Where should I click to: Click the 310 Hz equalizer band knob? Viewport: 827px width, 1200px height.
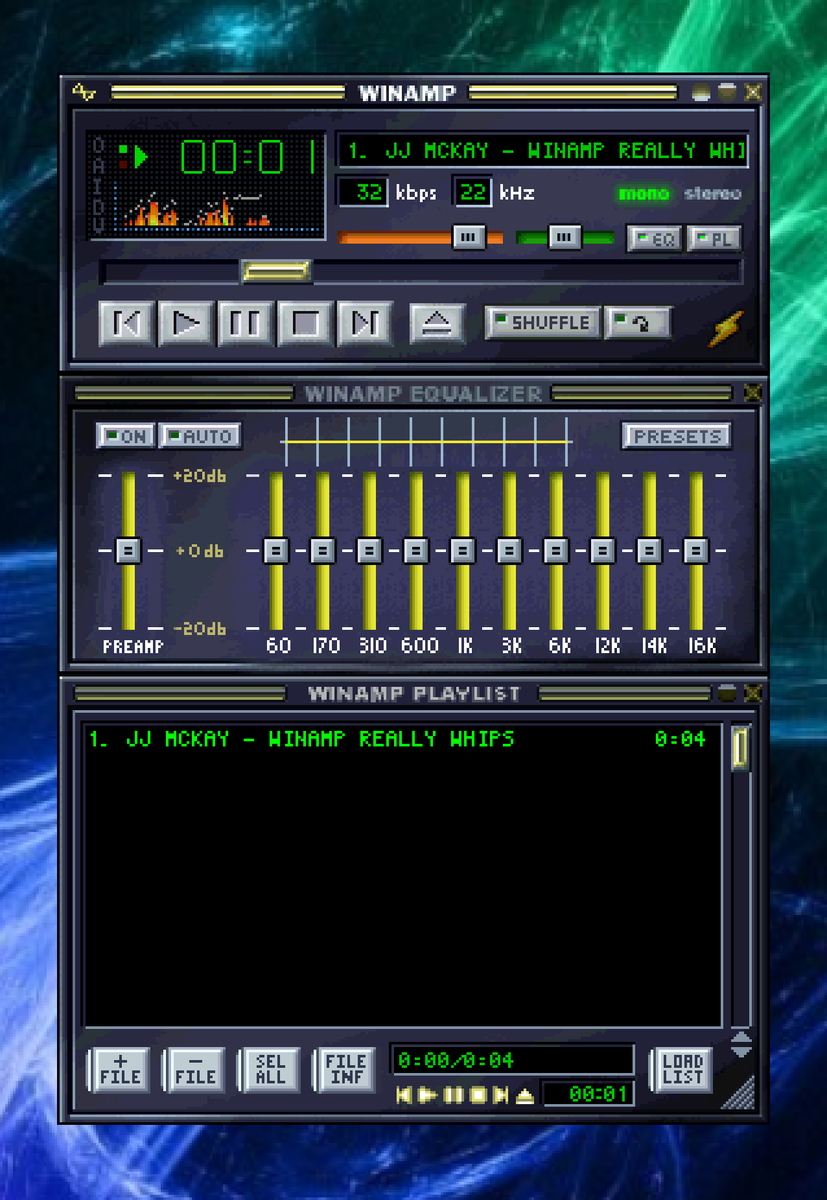pyautogui.click(x=369, y=550)
